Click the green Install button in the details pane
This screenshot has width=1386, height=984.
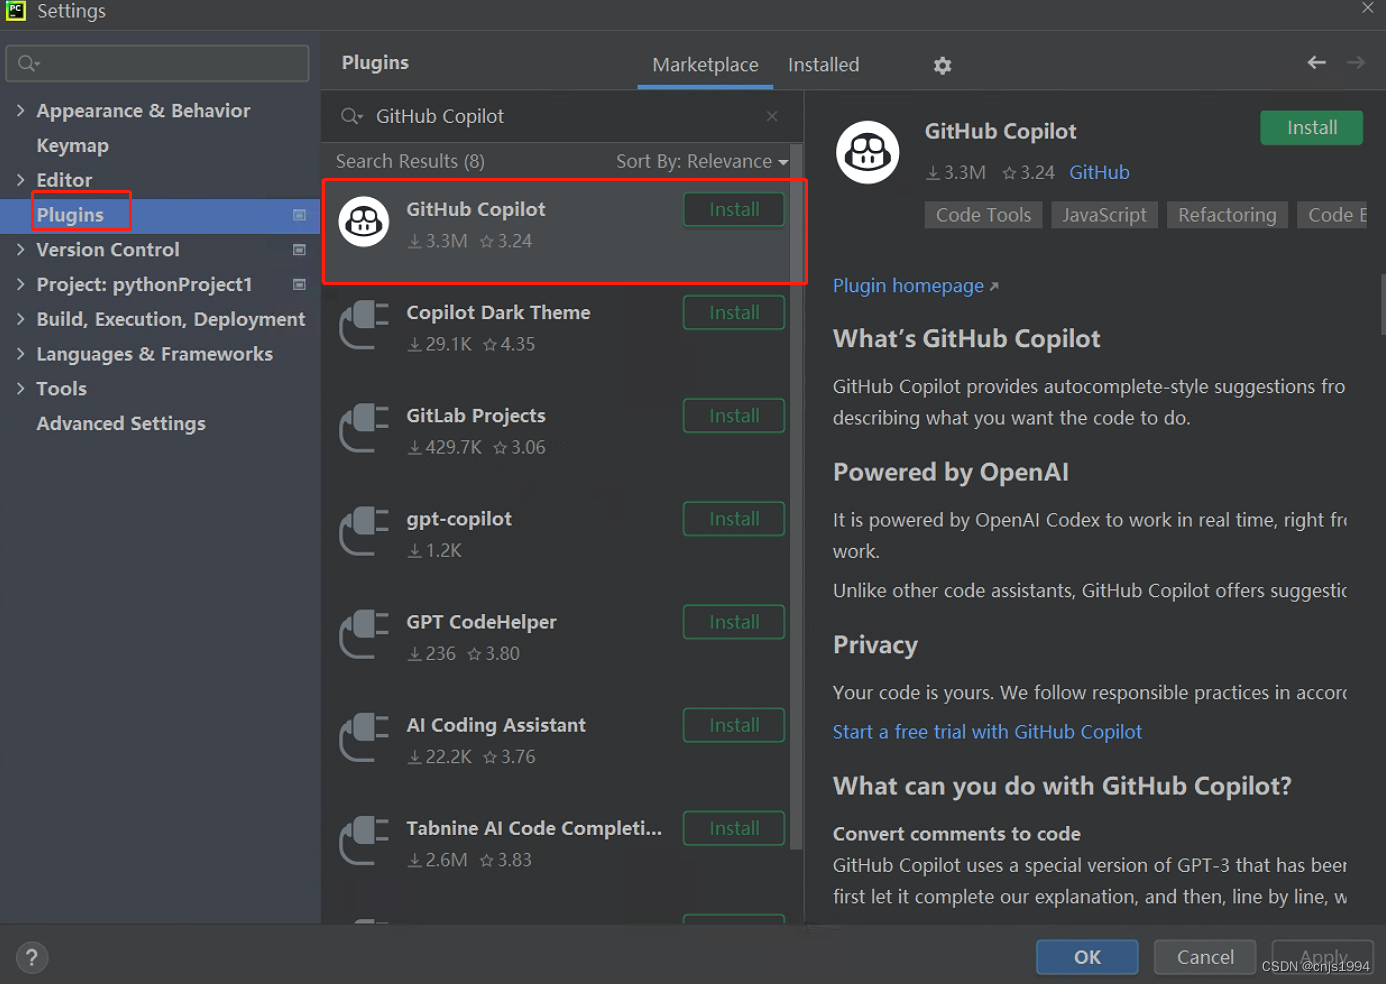1311,128
